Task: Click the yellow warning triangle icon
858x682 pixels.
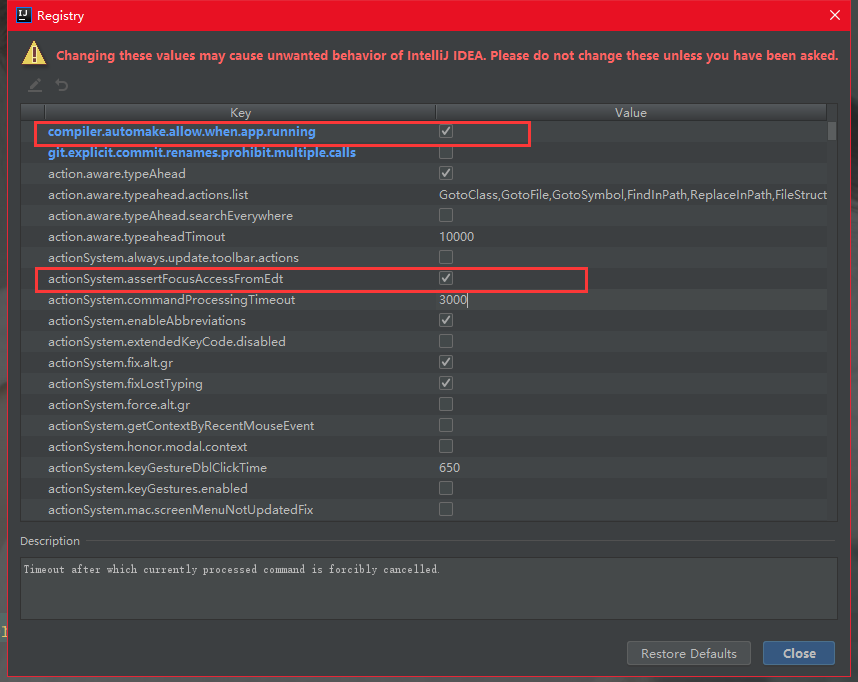Action: point(34,54)
